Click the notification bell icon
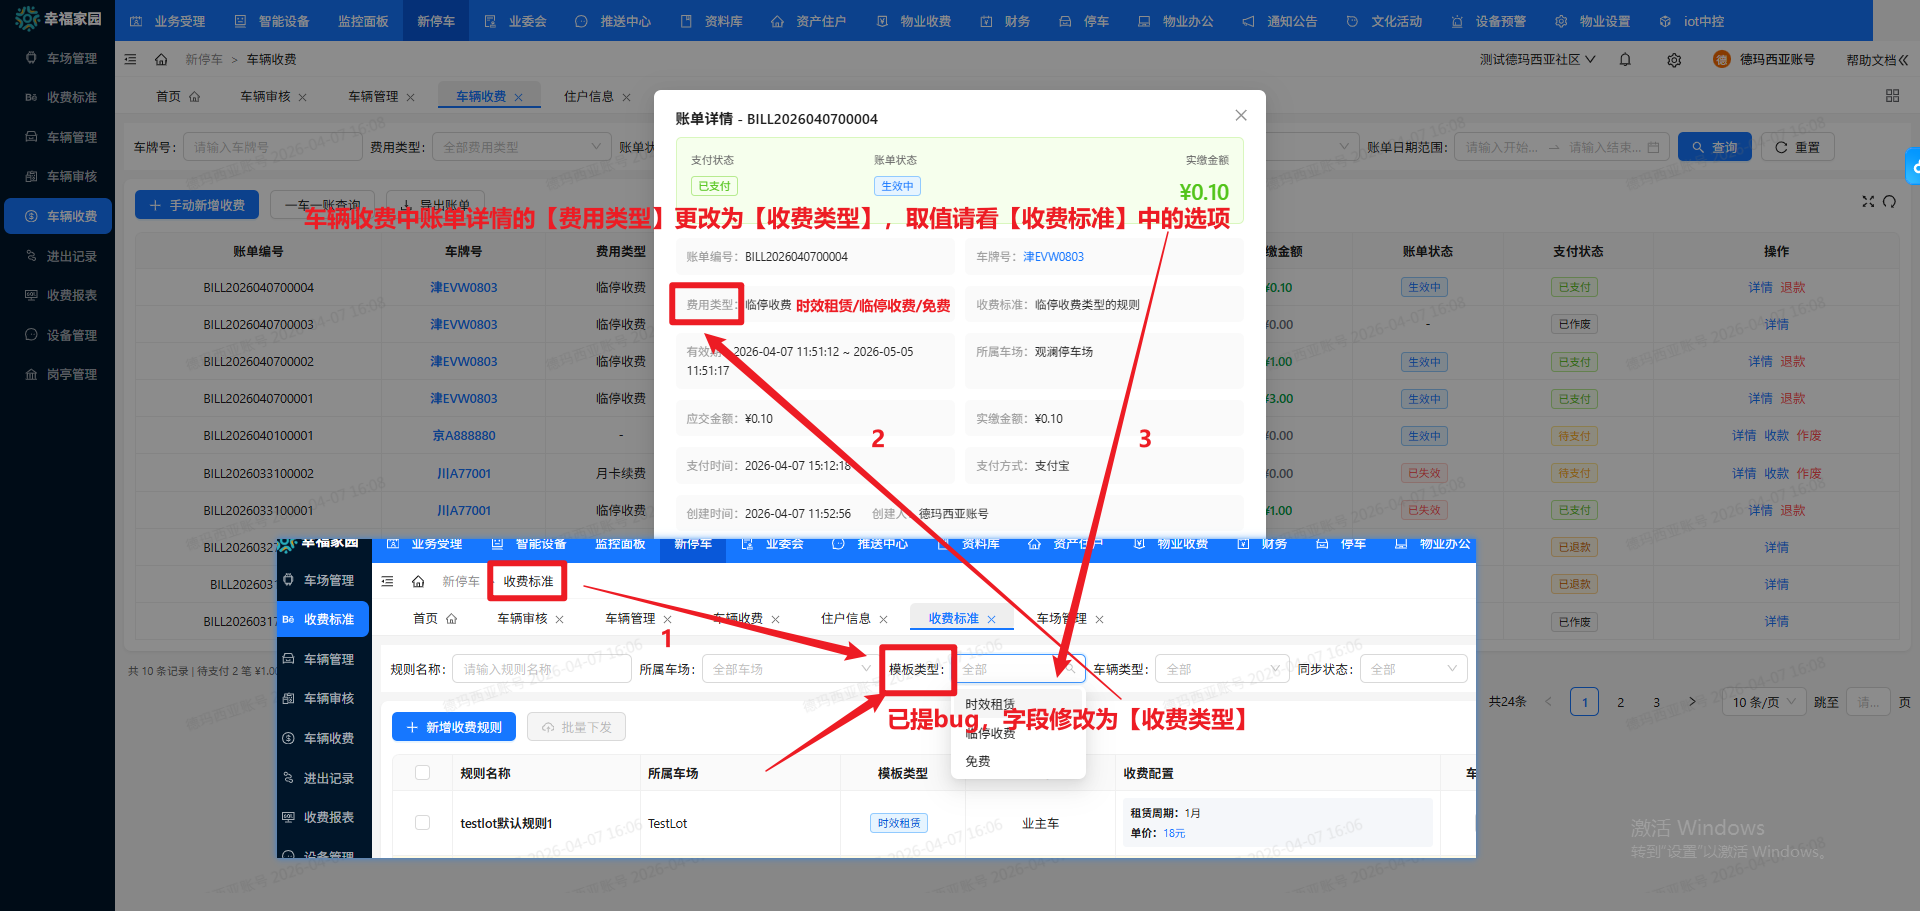Image resolution: width=1920 pixels, height=911 pixels. (x=1625, y=60)
